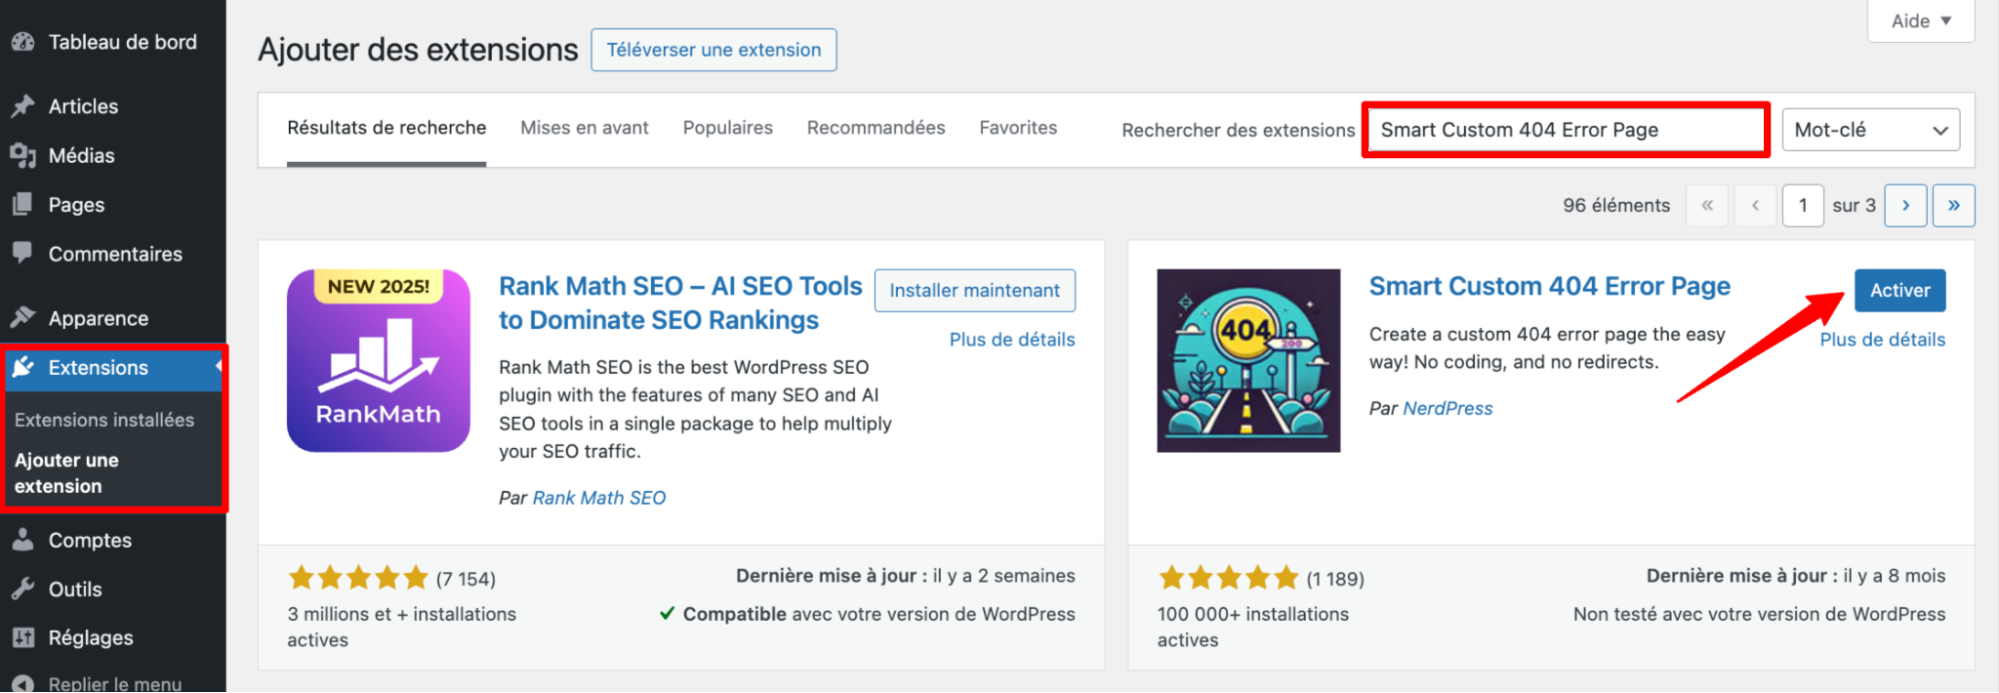
Task: Click the Réglages label in the sidebar
Action: point(91,637)
